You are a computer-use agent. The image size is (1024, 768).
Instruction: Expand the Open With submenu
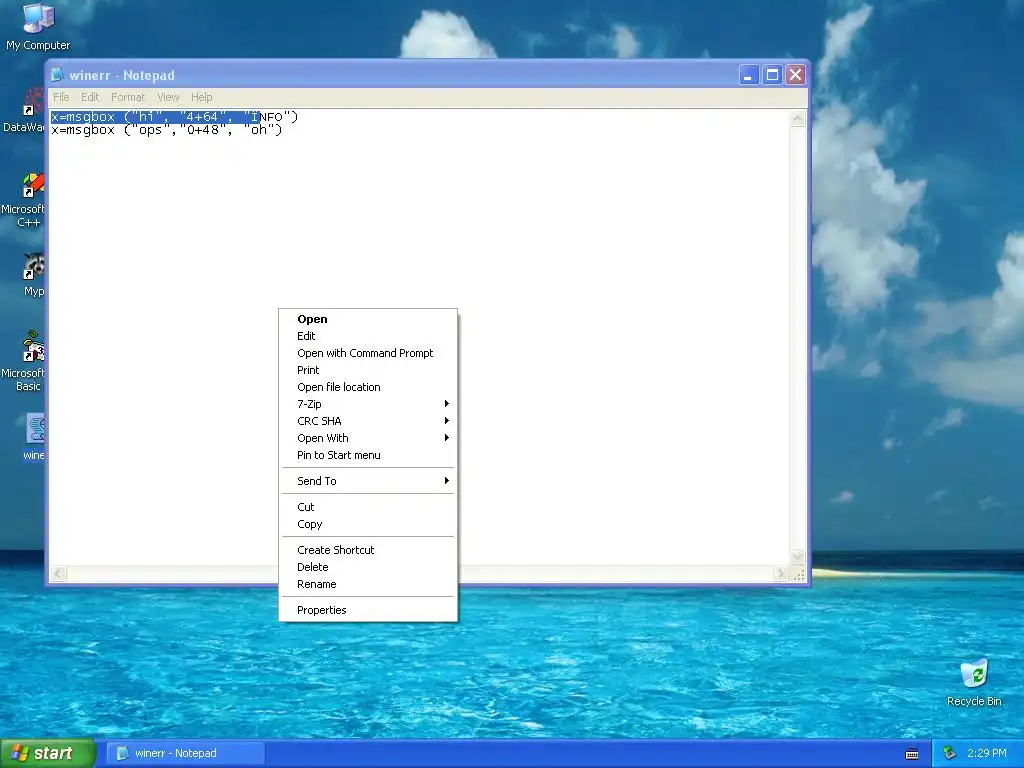368,438
